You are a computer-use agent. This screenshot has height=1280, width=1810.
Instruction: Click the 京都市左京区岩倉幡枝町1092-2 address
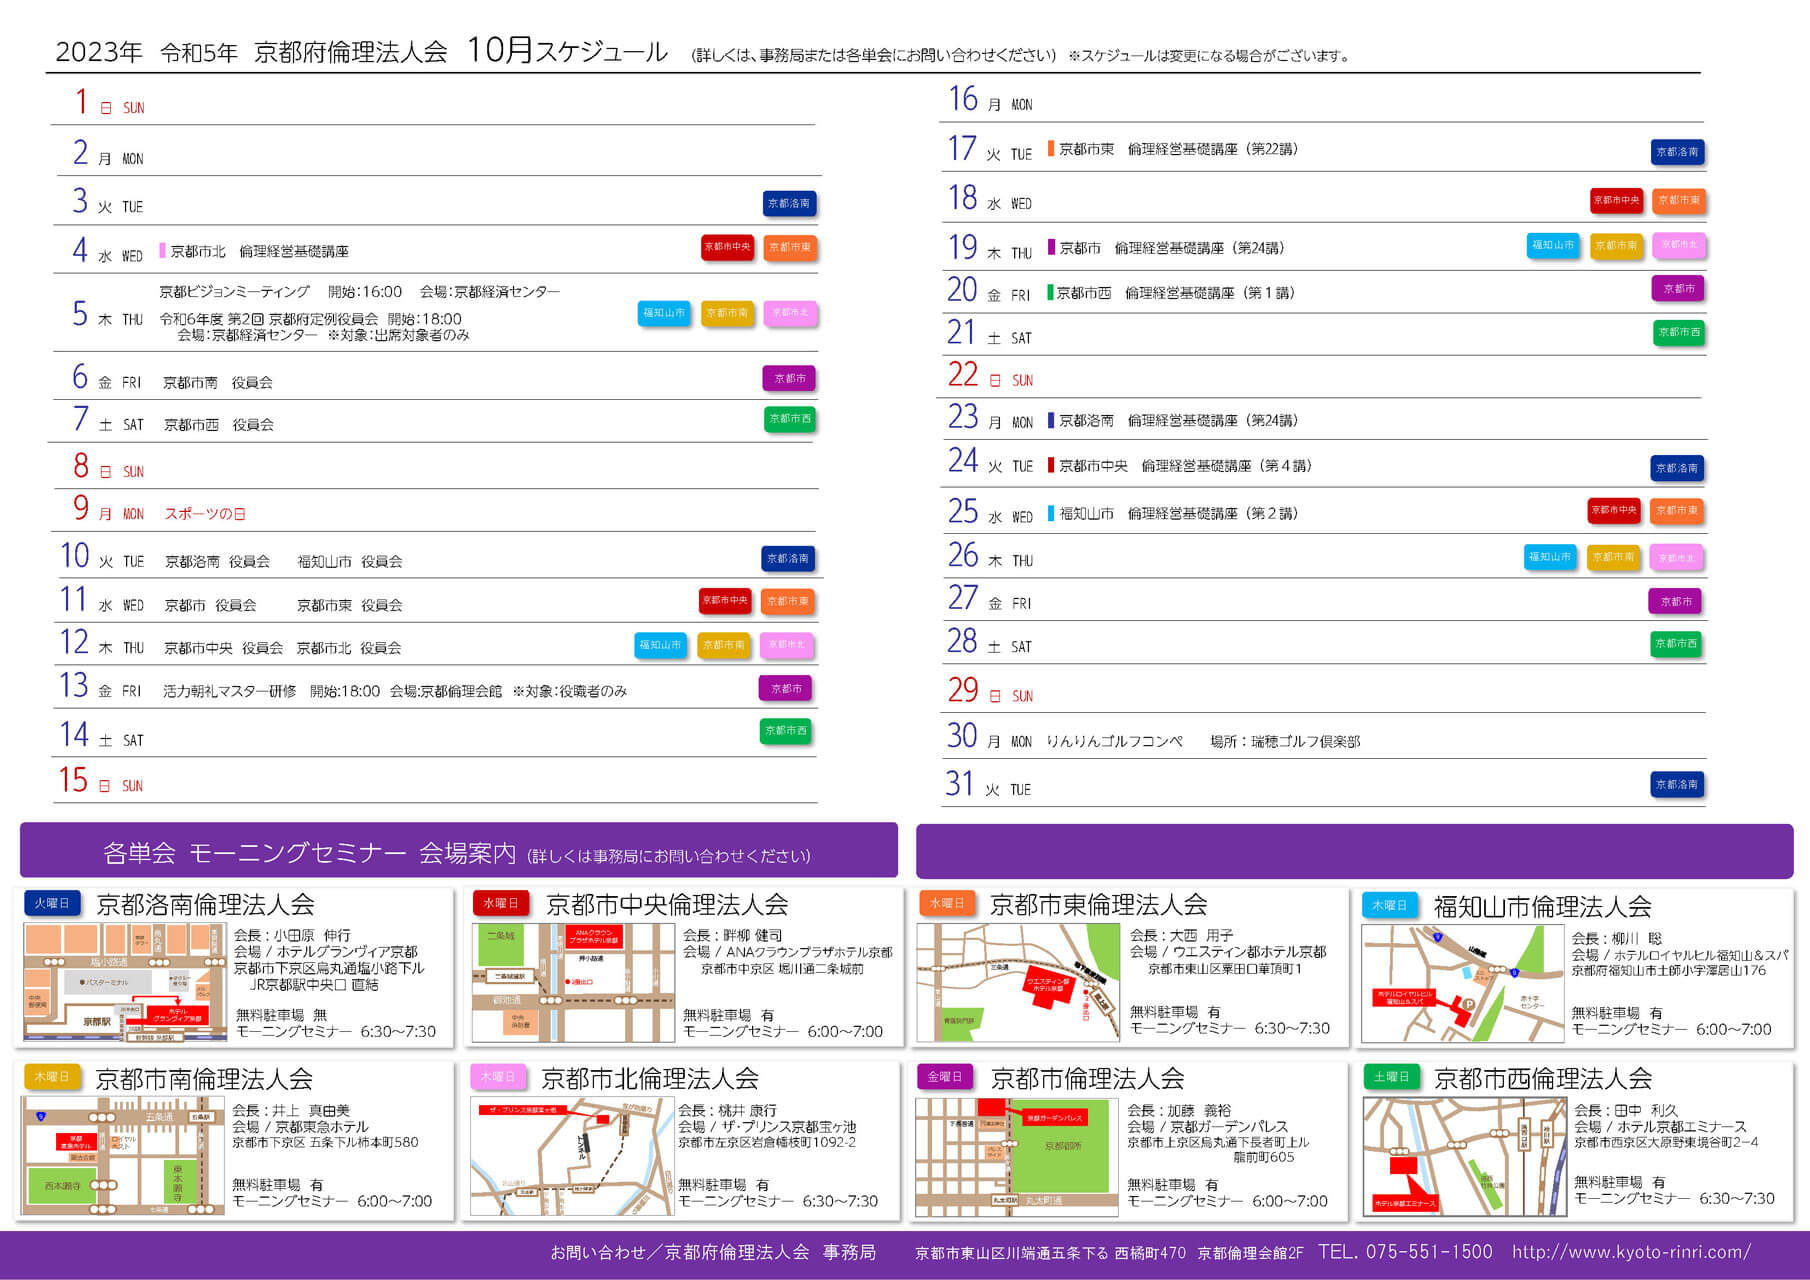point(767,1142)
